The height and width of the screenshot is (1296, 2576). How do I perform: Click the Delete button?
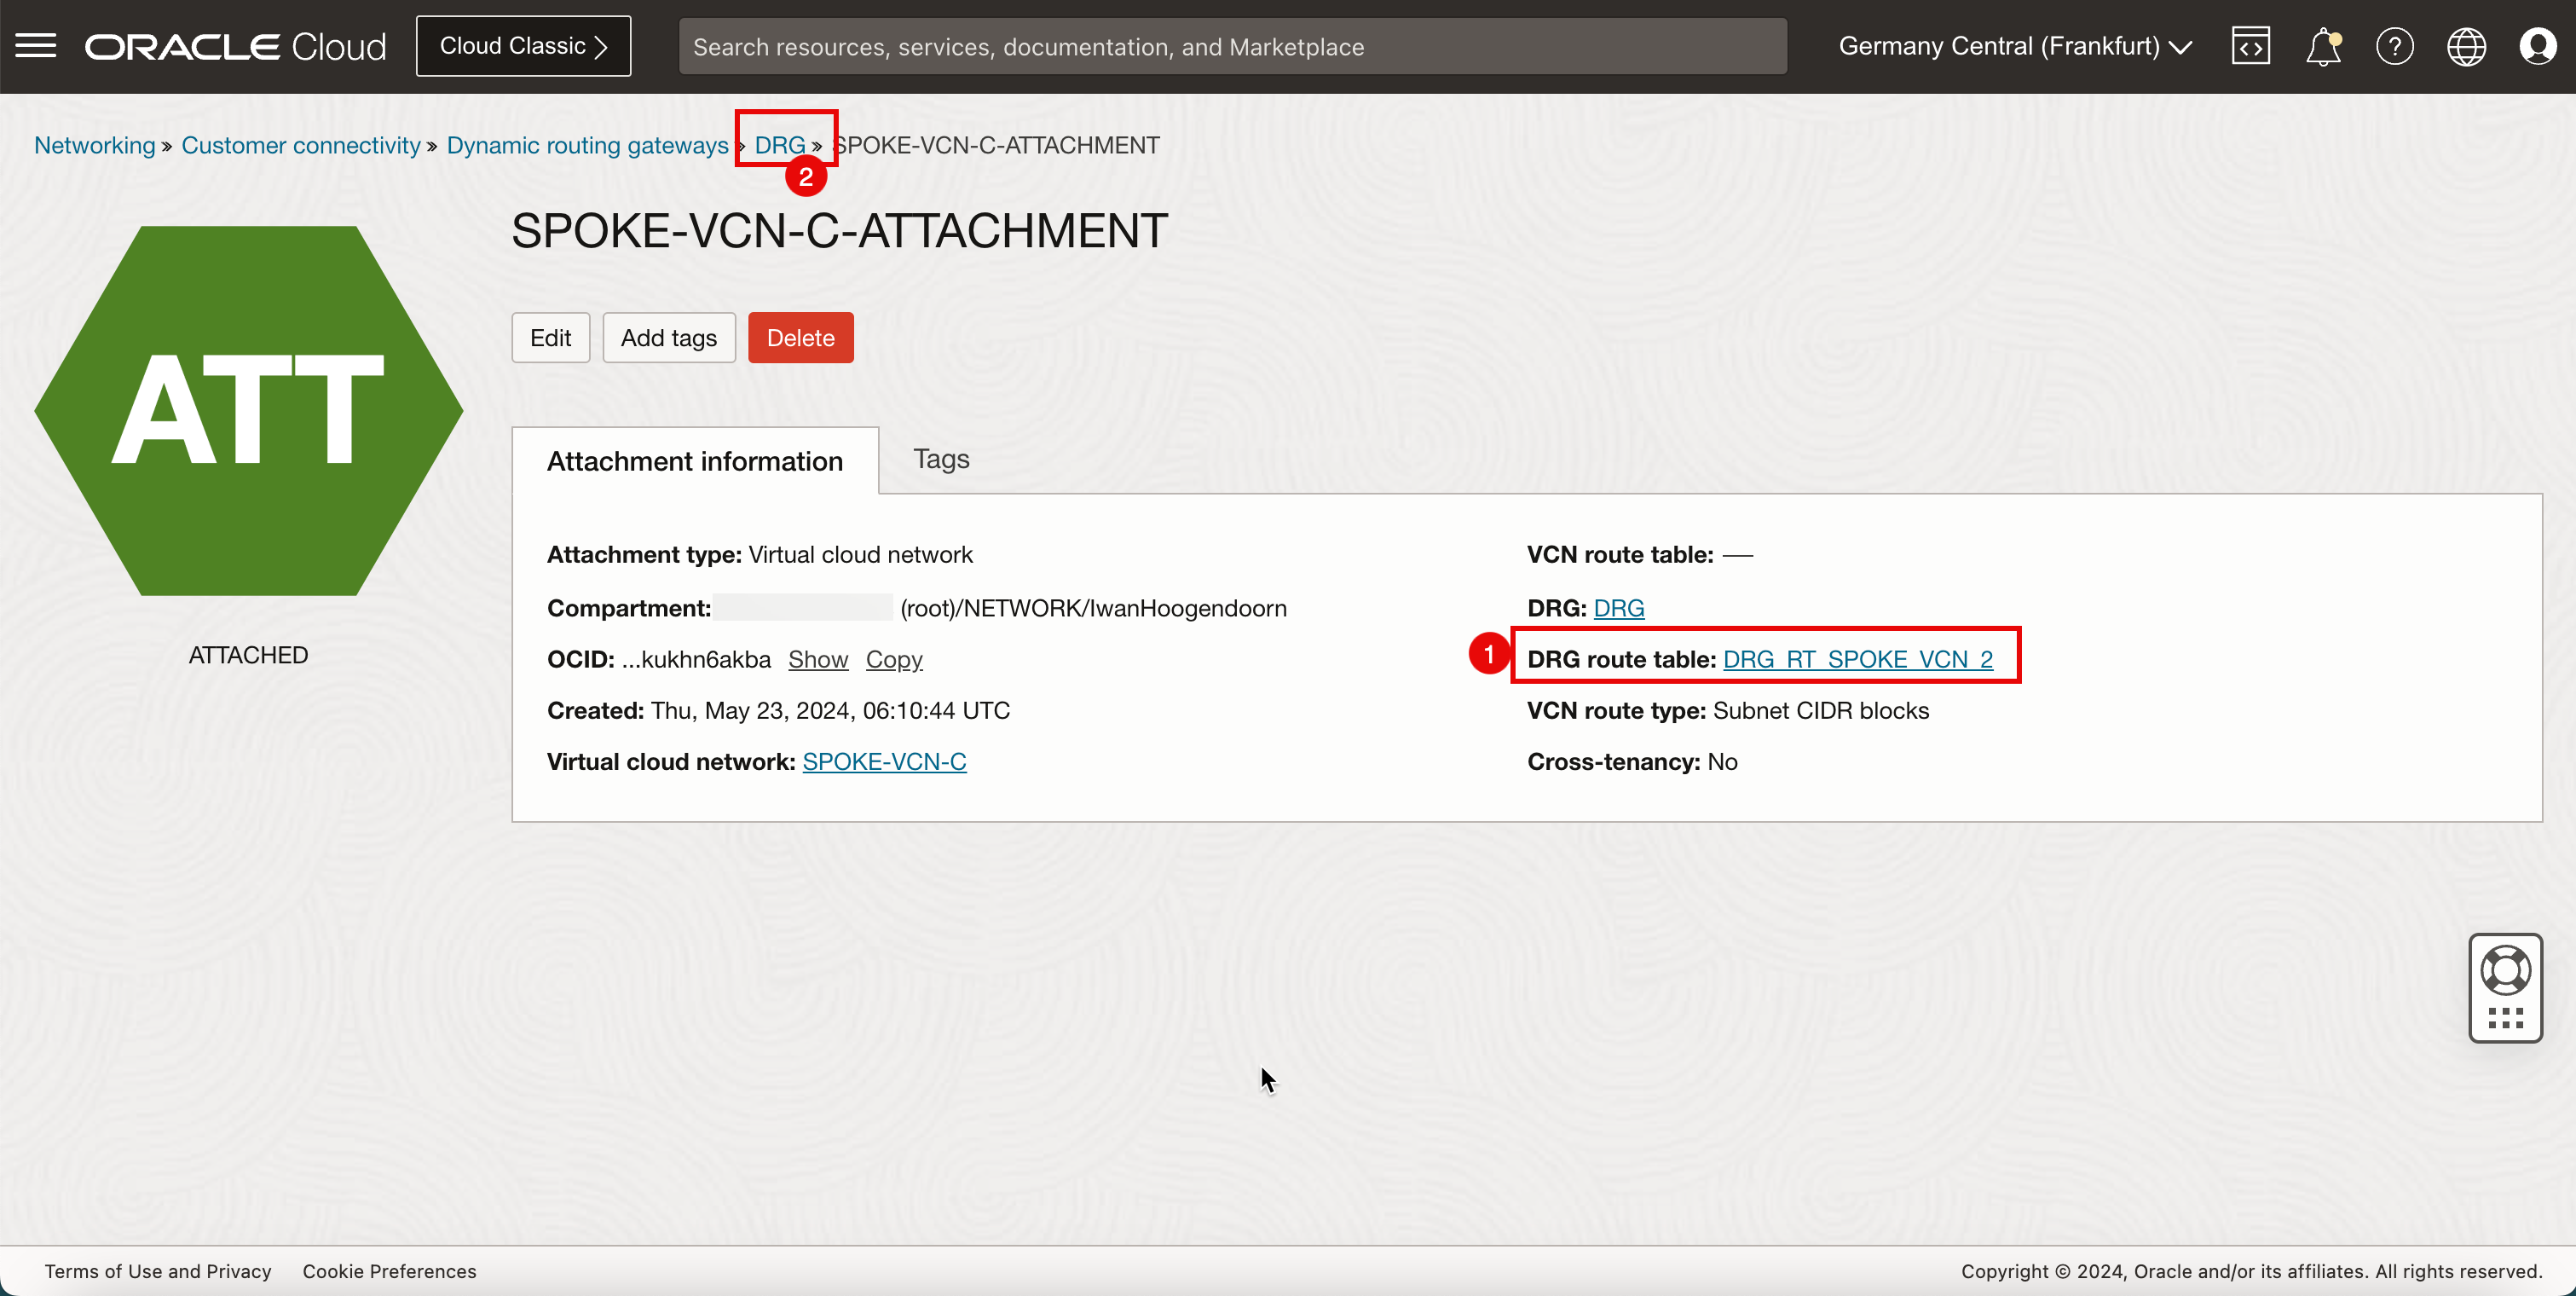801,338
